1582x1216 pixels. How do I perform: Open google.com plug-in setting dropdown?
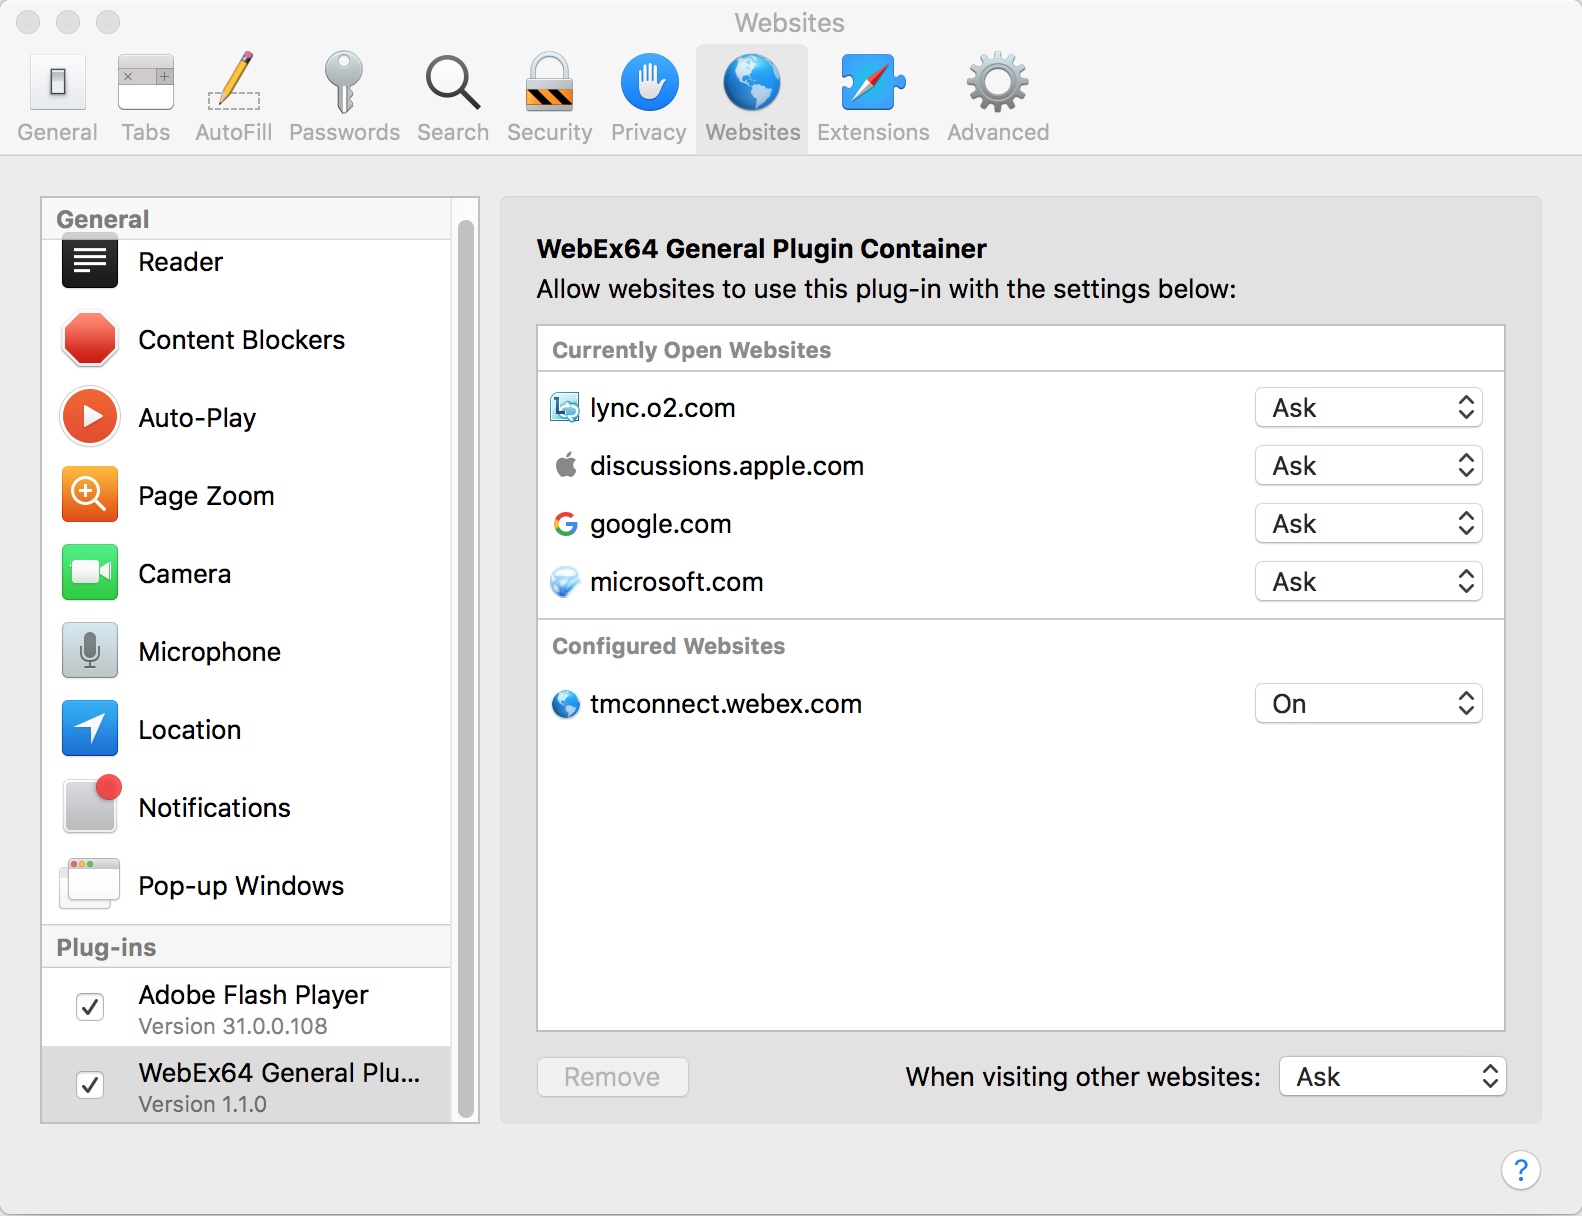point(1368,524)
